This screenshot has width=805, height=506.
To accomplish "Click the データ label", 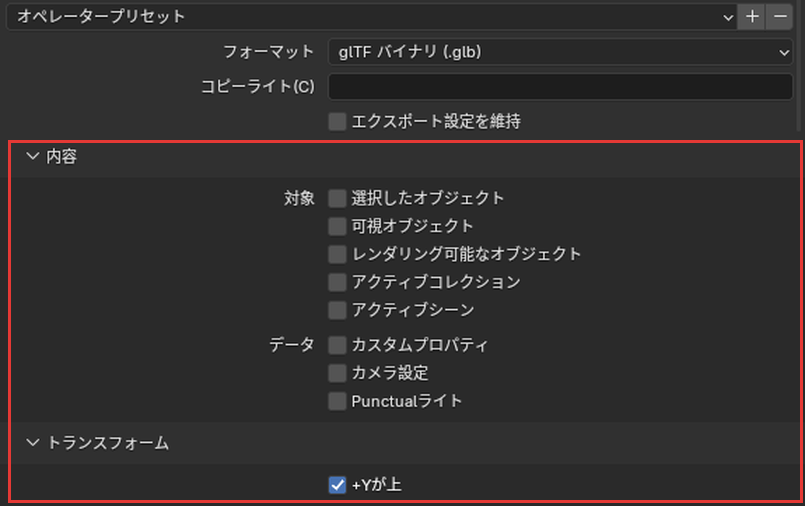I will (x=292, y=345).
